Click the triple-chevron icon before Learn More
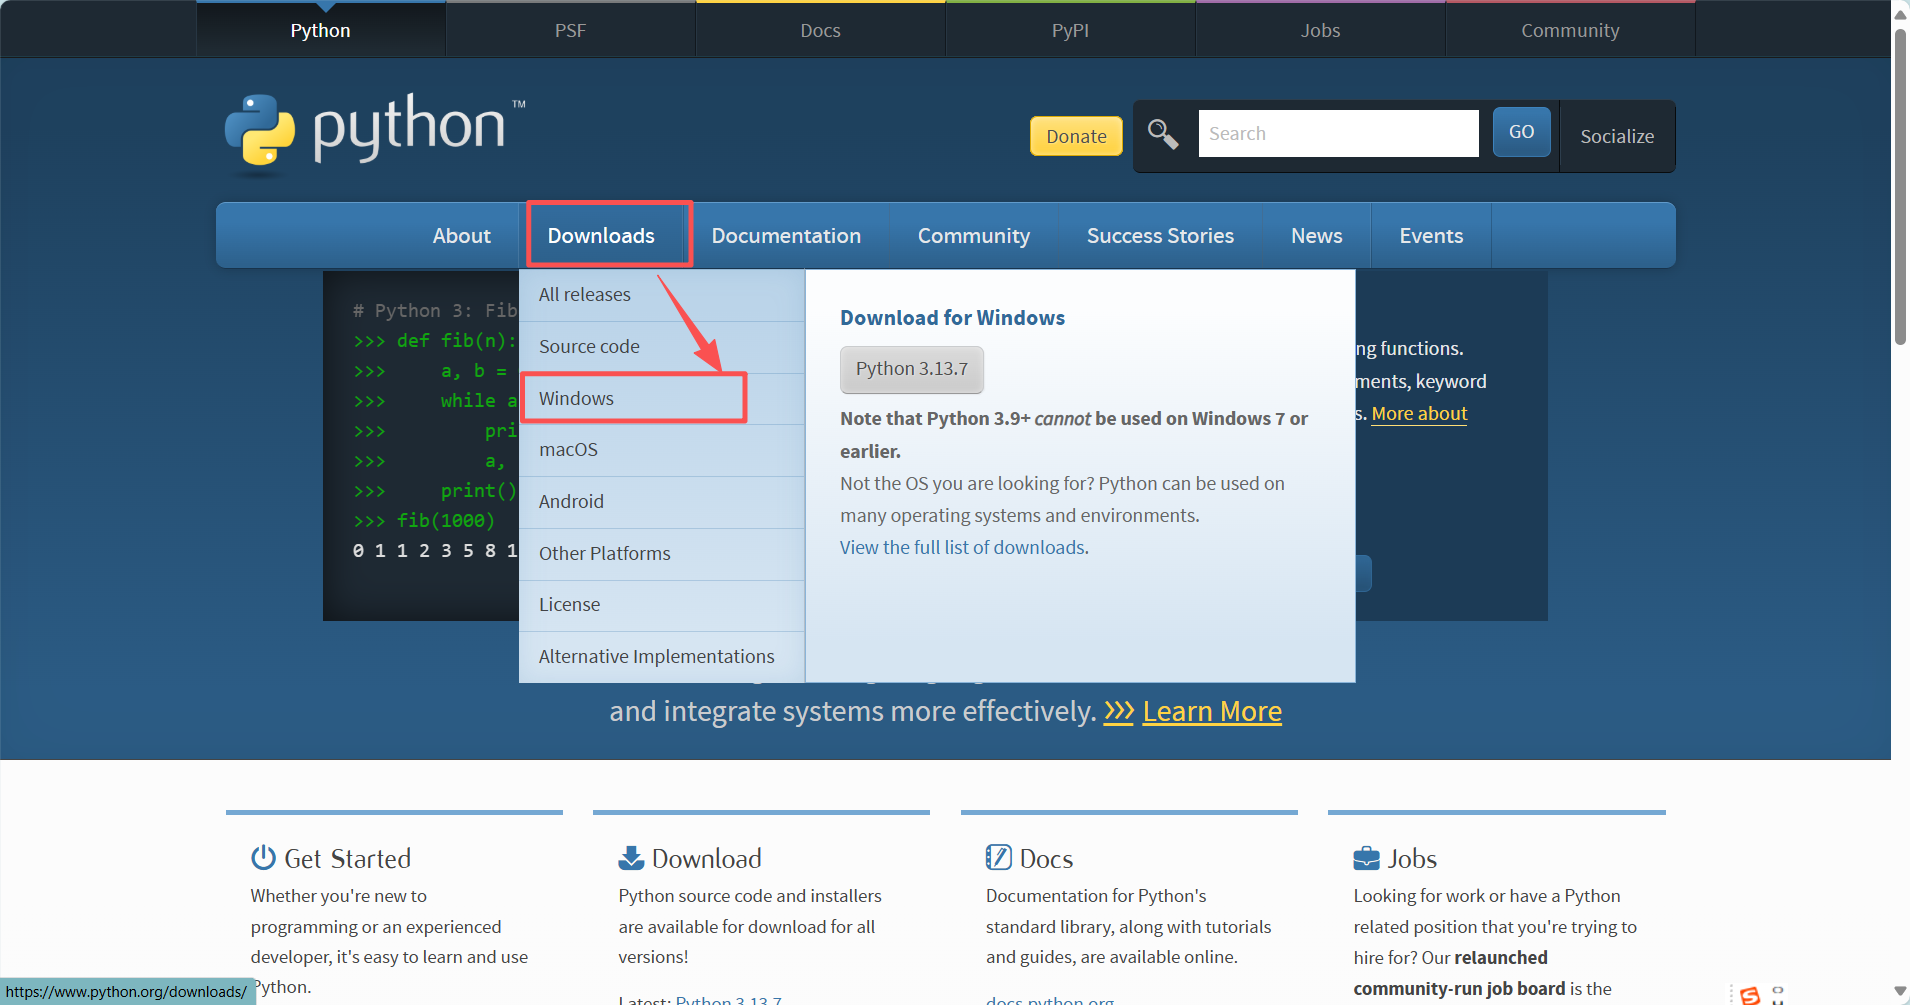 [x=1119, y=711]
